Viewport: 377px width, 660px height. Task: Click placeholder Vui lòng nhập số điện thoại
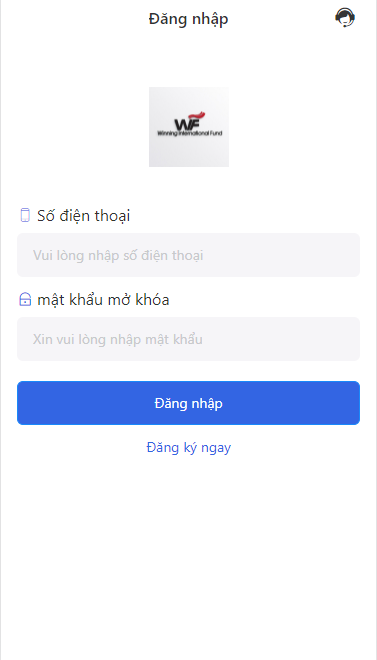point(118,255)
